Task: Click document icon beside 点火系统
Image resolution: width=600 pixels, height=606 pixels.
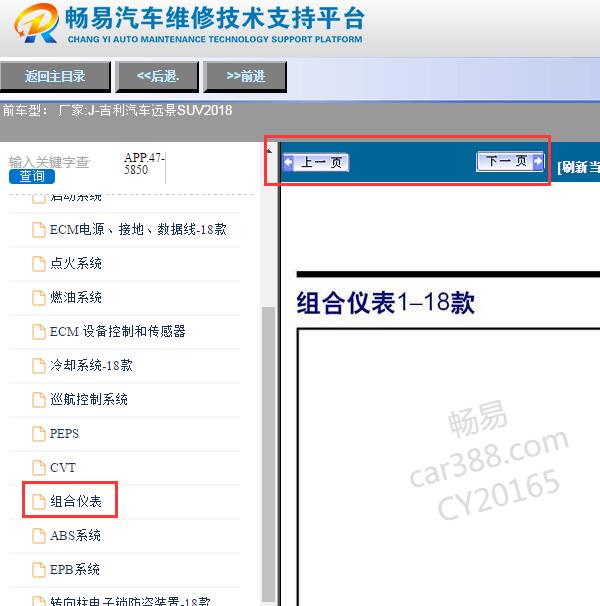Action: tap(39, 264)
